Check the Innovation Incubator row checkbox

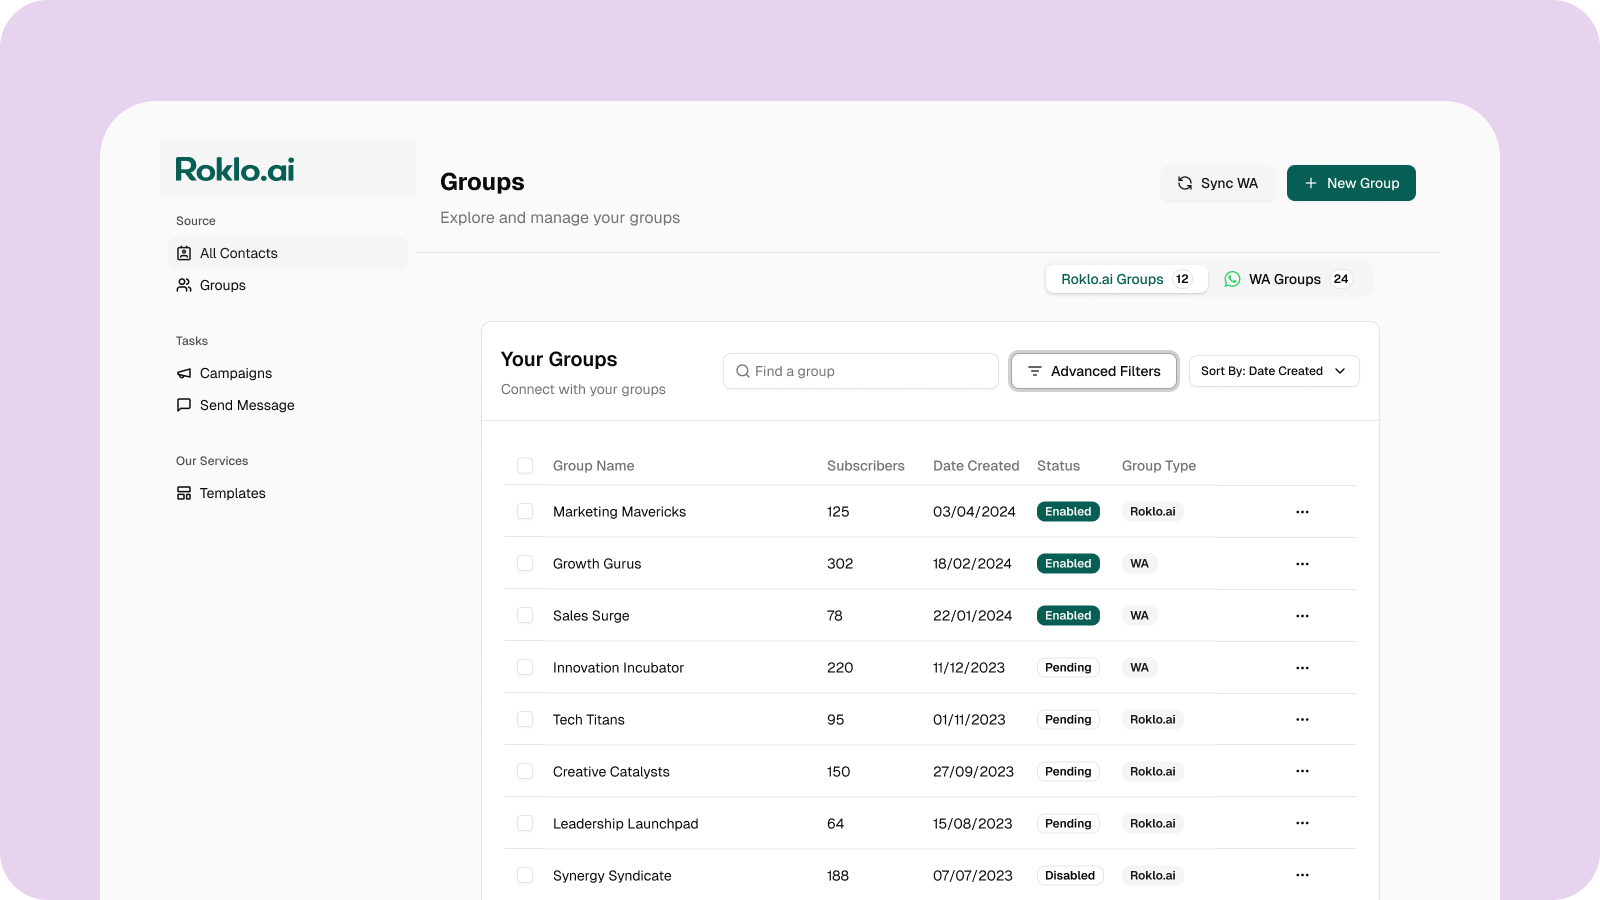coord(525,667)
